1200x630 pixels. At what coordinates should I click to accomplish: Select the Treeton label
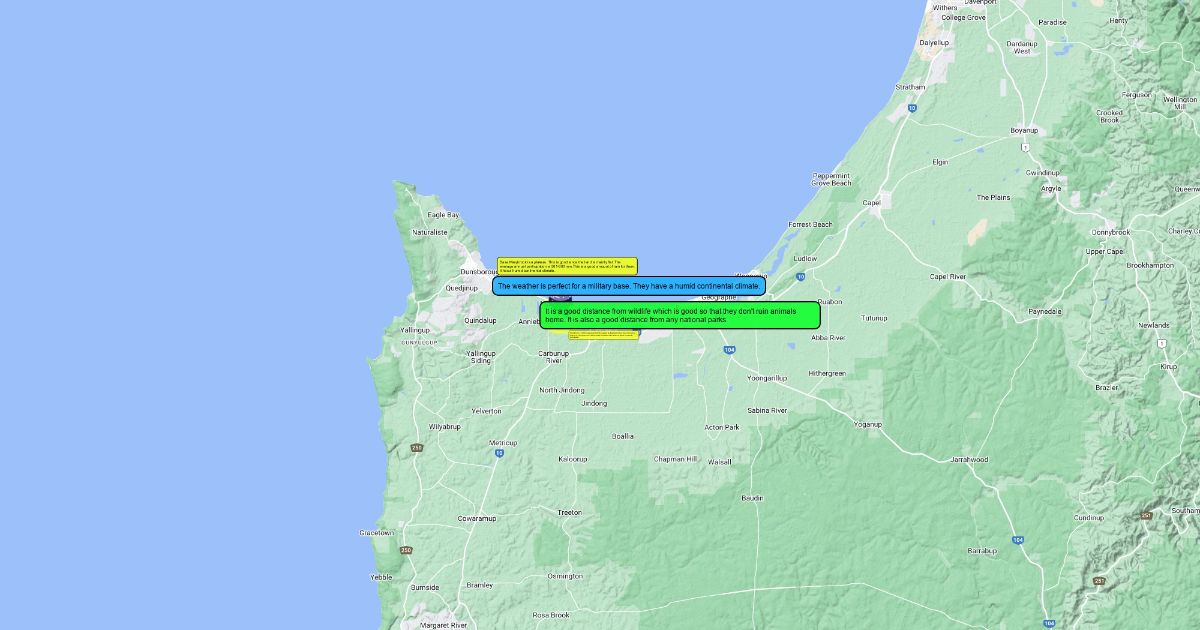coord(569,512)
